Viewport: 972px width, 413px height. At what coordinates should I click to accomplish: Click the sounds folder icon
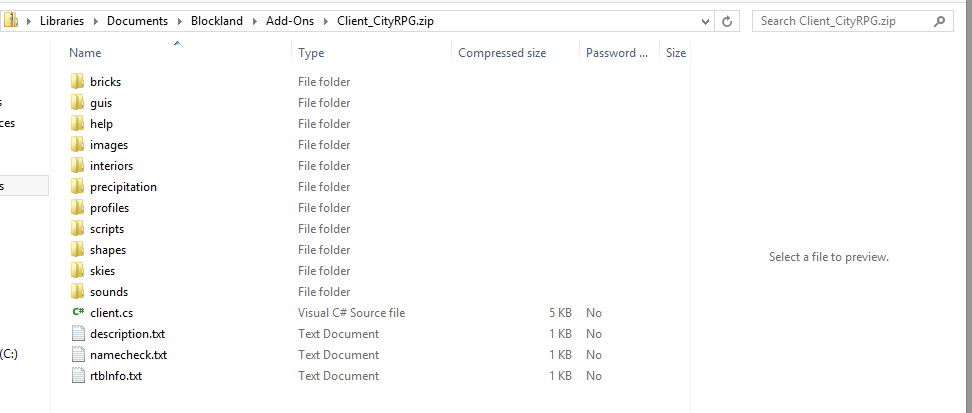pos(78,292)
